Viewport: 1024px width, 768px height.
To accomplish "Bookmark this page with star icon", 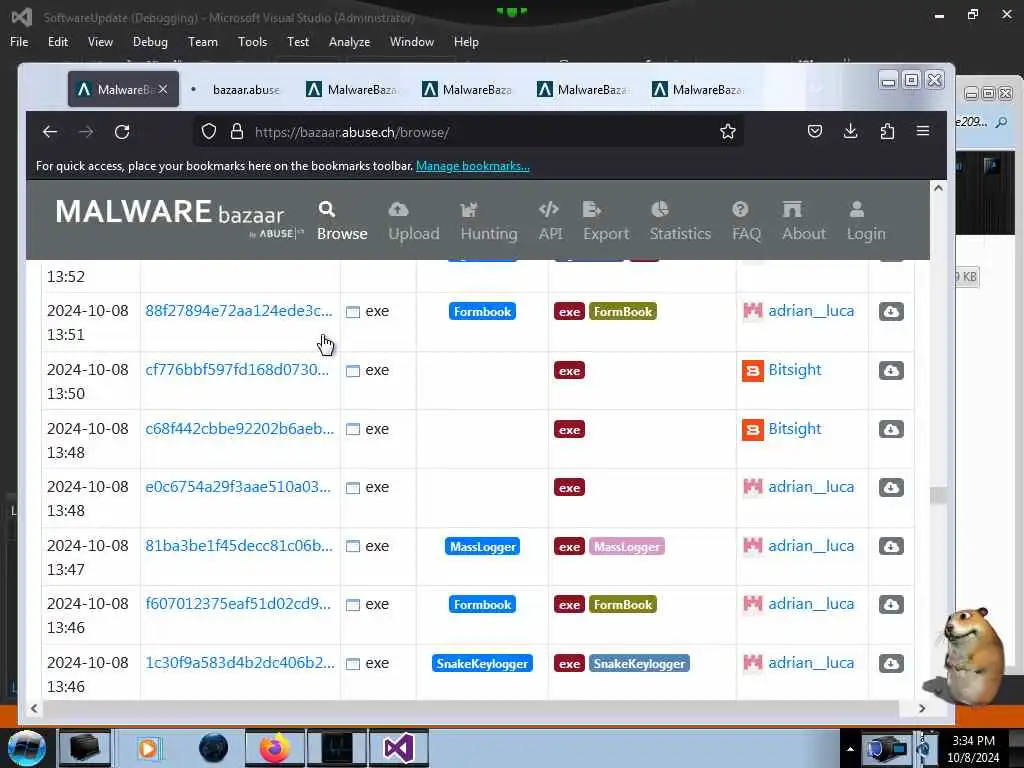I will tap(728, 132).
